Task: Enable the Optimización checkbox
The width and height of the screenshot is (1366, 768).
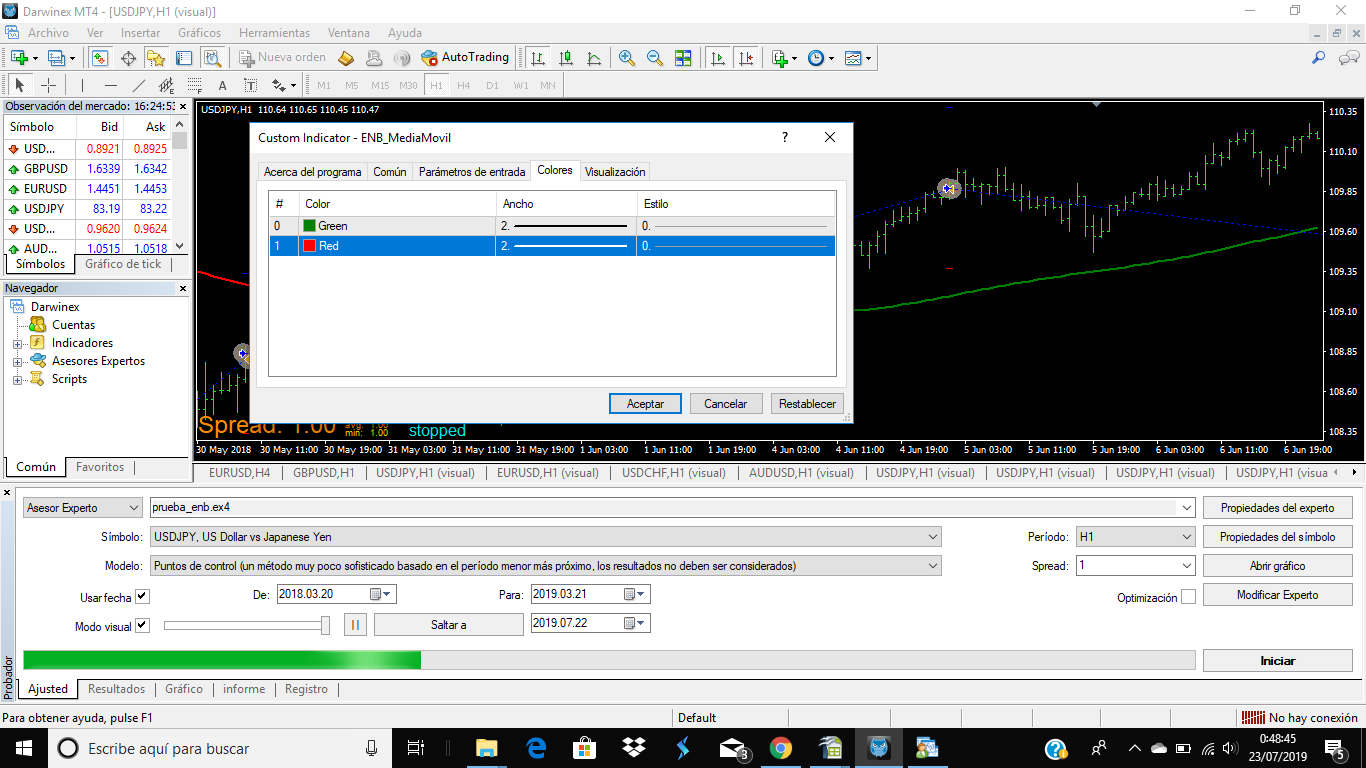Action: pyautogui.click(x=1188, y=597)
